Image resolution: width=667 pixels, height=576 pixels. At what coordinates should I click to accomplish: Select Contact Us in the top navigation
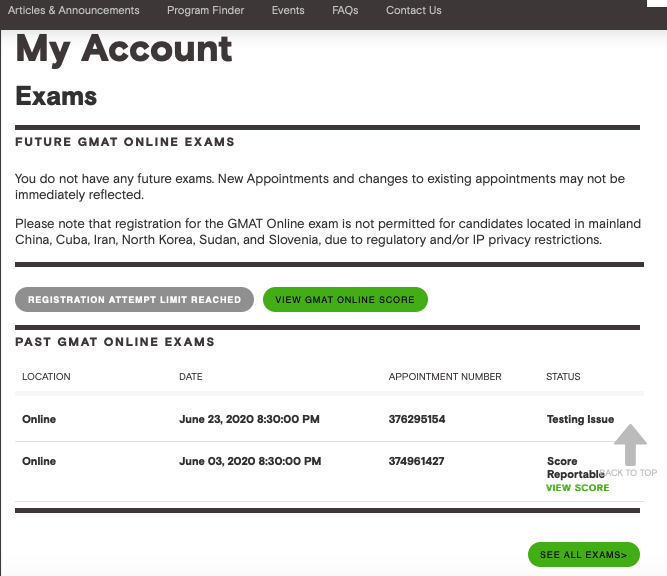point(413,11)
